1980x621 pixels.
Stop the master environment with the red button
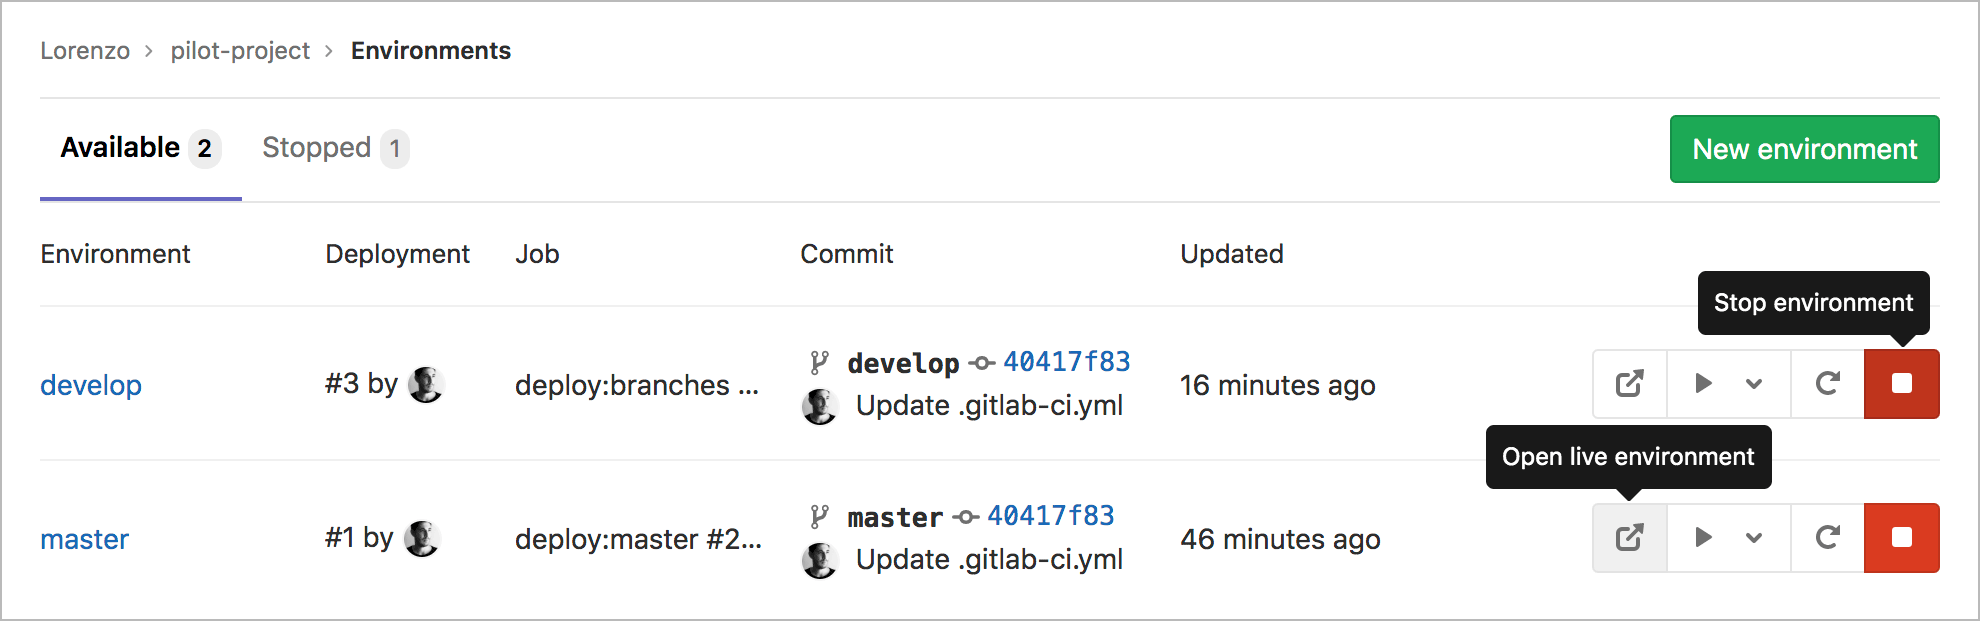1902,538
